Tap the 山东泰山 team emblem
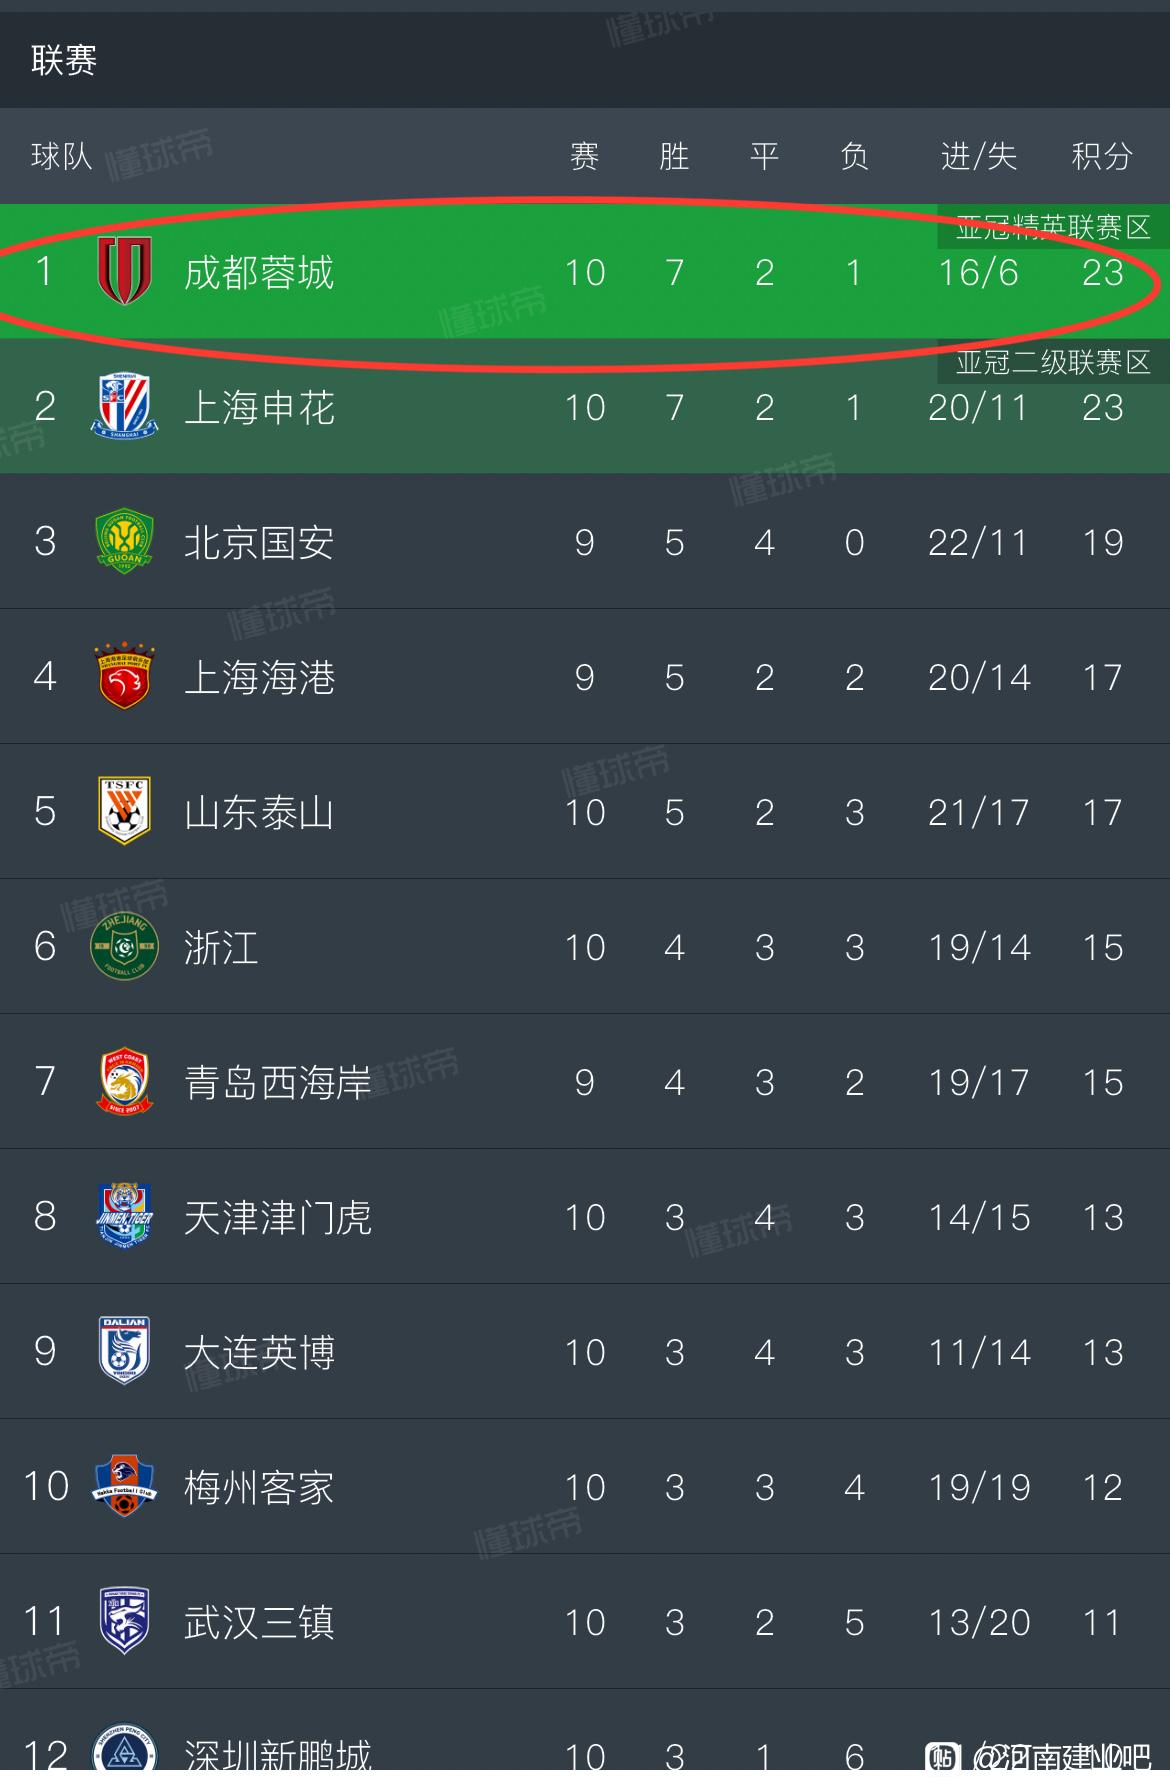The width and height of the screenshot is (1170, 1791). tap(125, 811)
